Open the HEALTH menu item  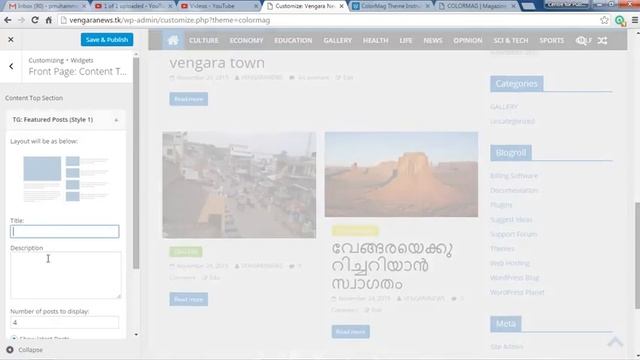376,40
